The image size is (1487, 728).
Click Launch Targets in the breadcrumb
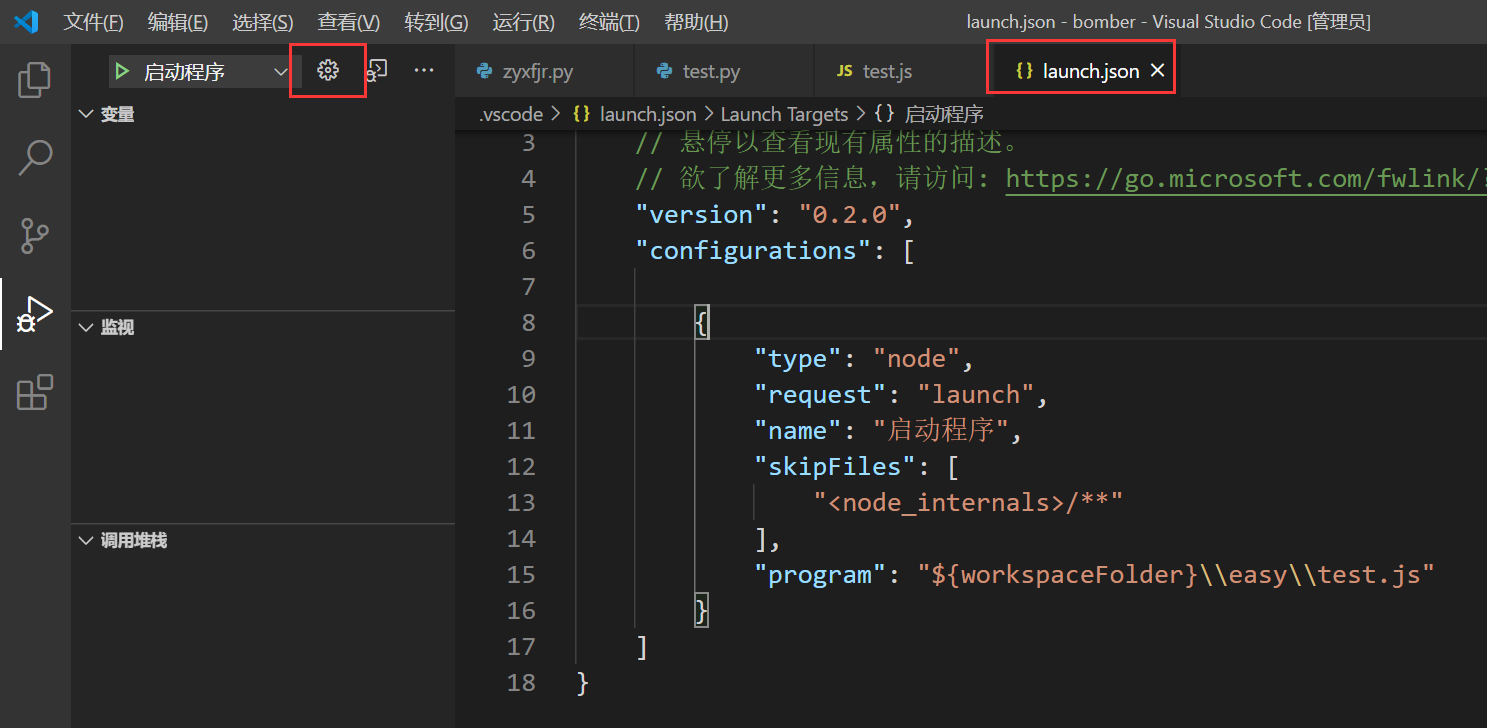[x=784, y=114]
